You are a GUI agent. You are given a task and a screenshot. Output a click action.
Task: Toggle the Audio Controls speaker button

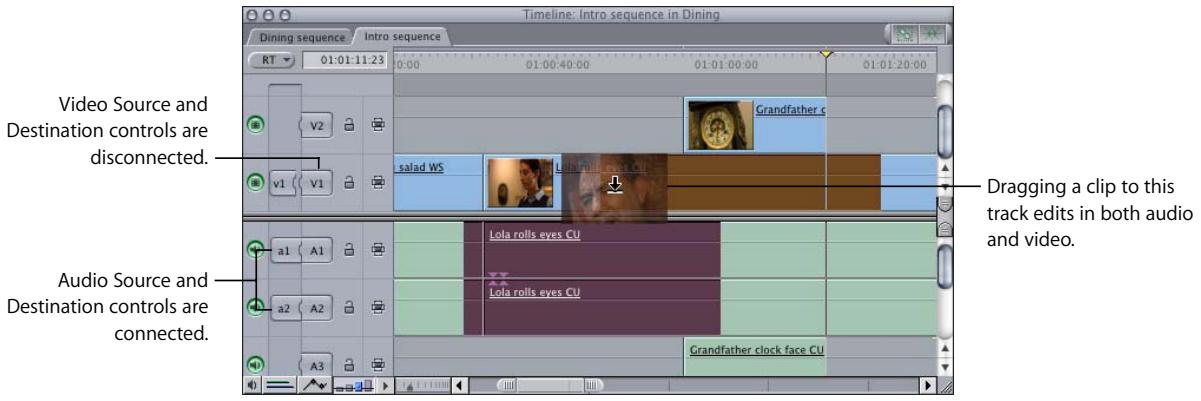coord(250,385)
